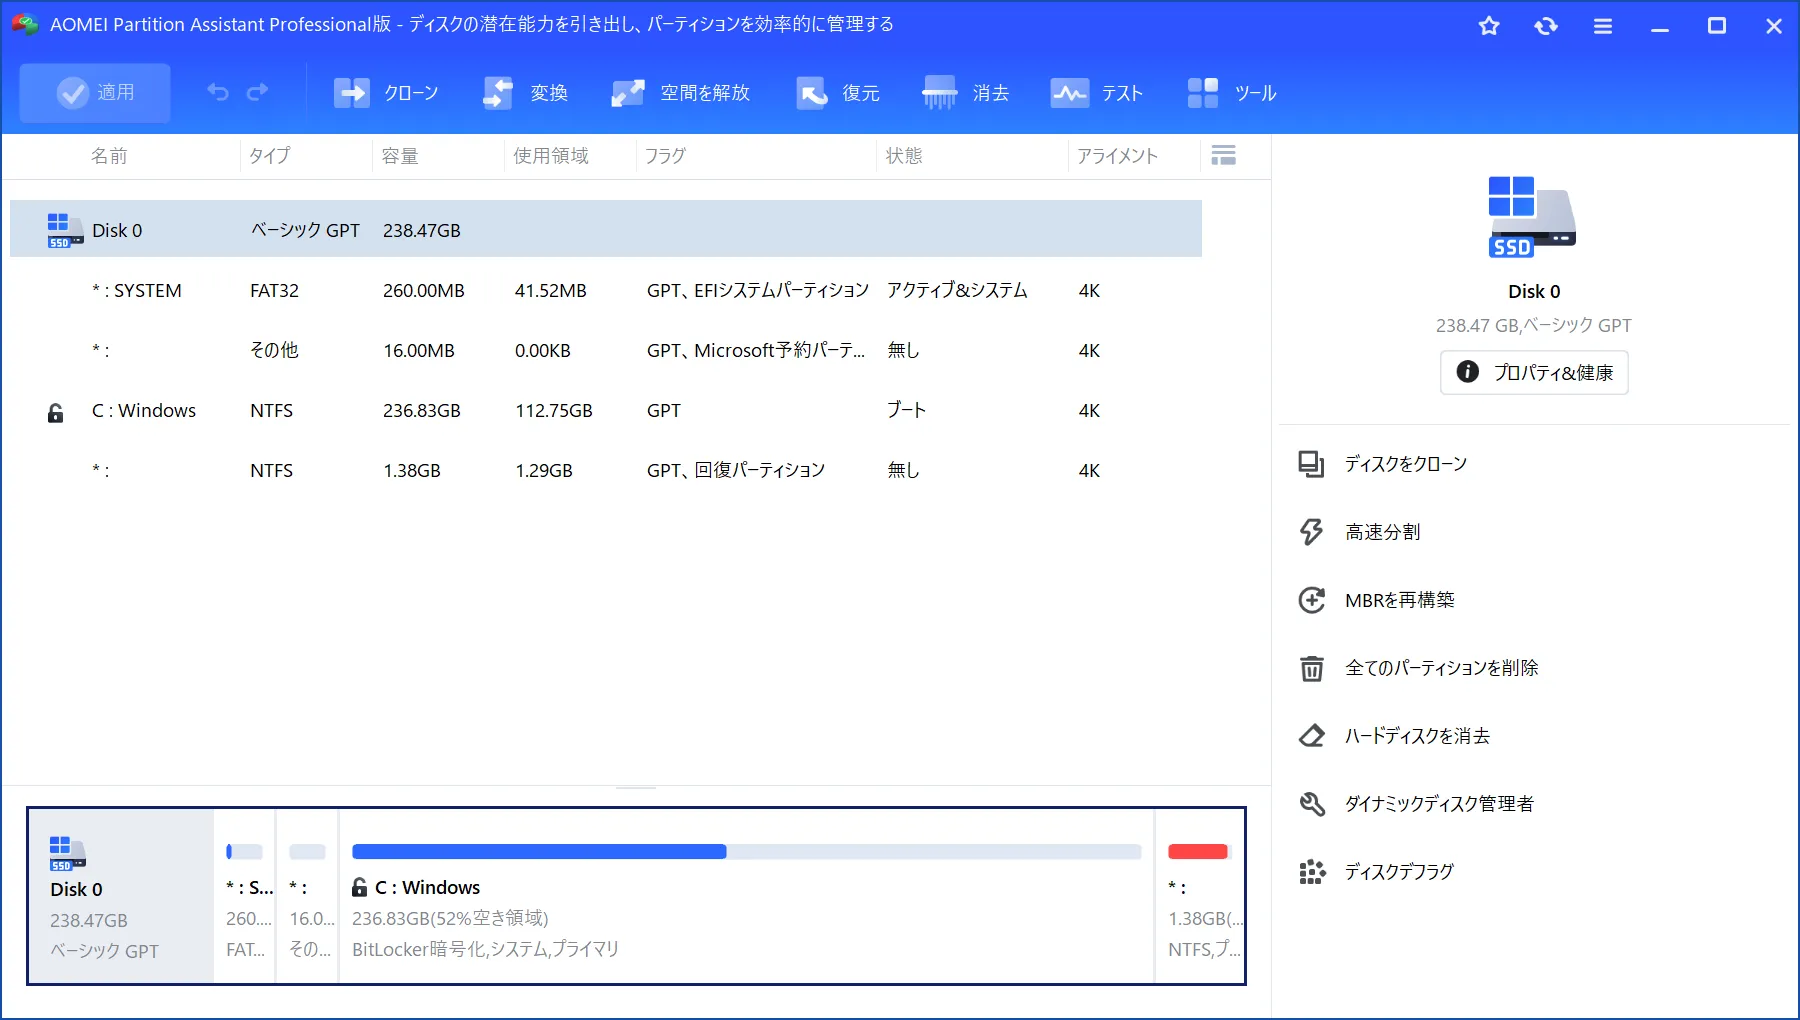Select the 消去 (Wipe) toolbar icon

point(940,93)
